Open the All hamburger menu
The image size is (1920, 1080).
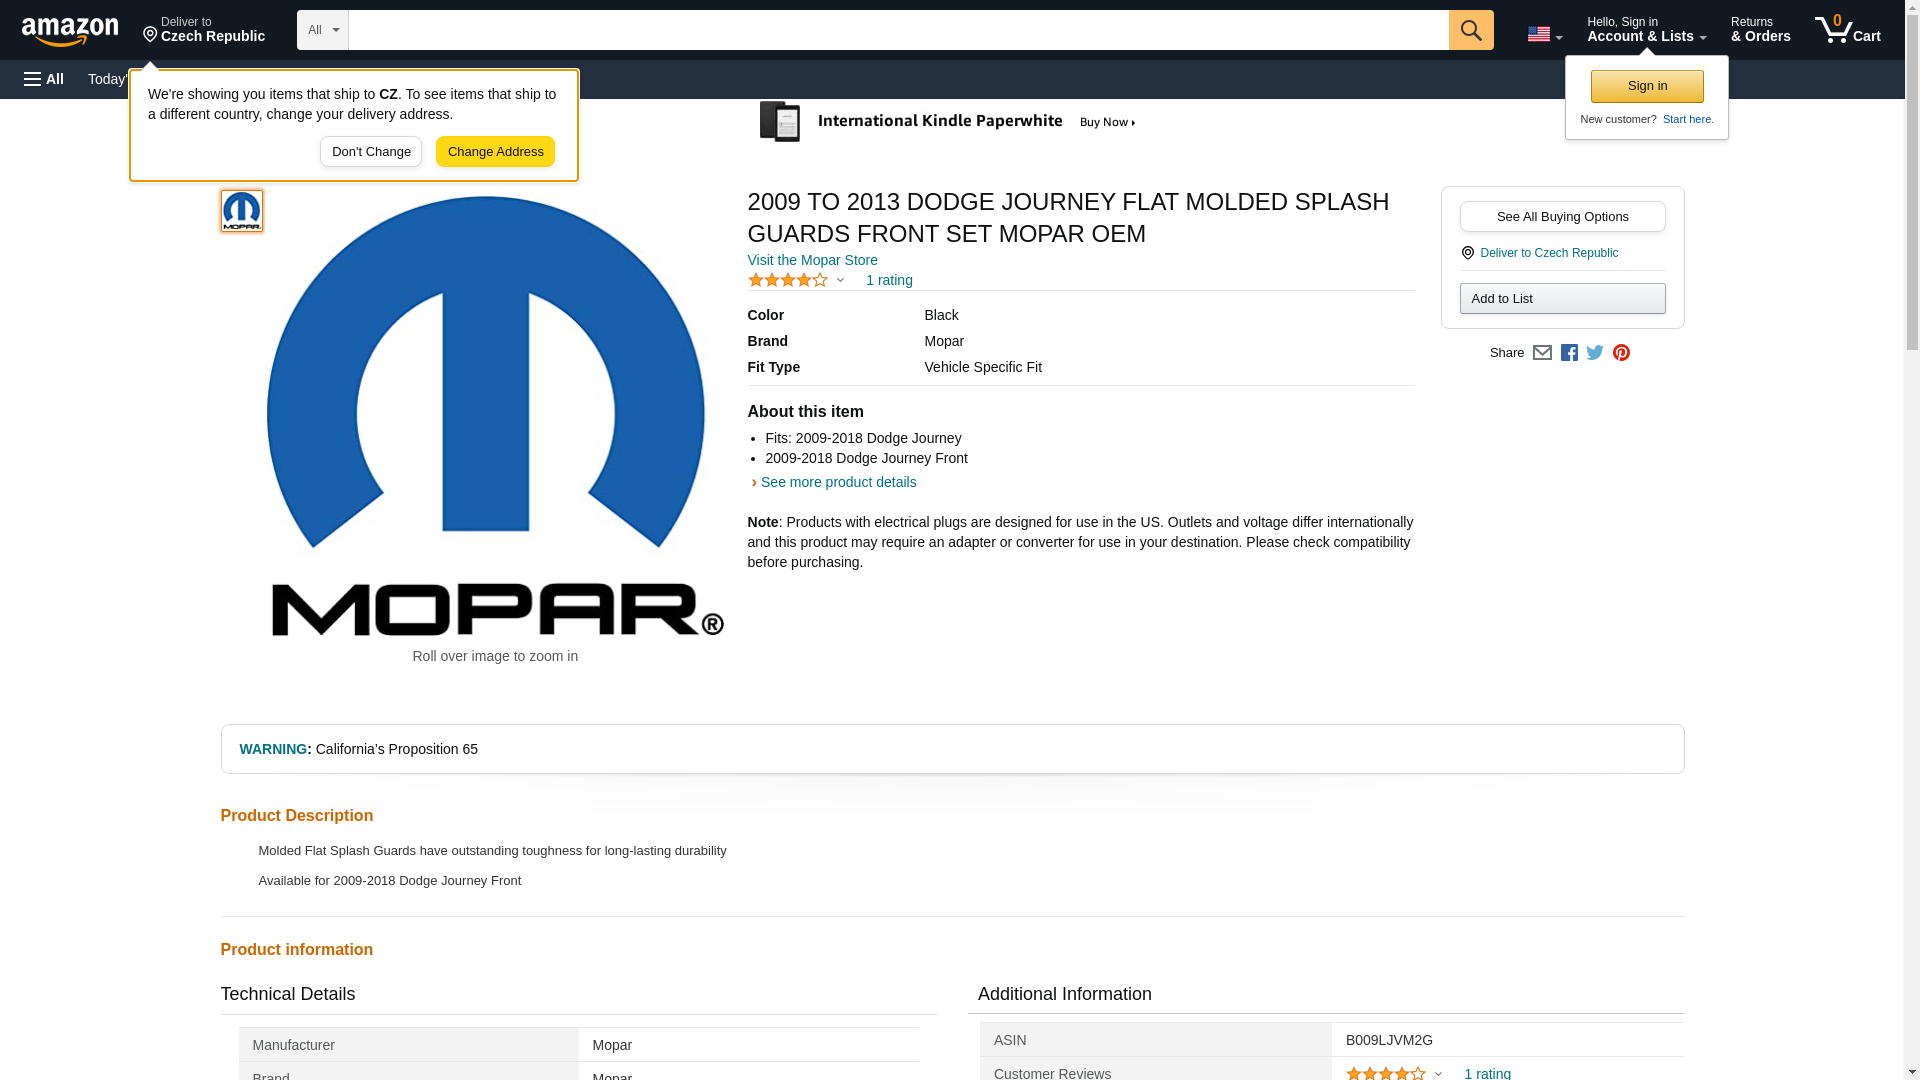tap(44, 79)
